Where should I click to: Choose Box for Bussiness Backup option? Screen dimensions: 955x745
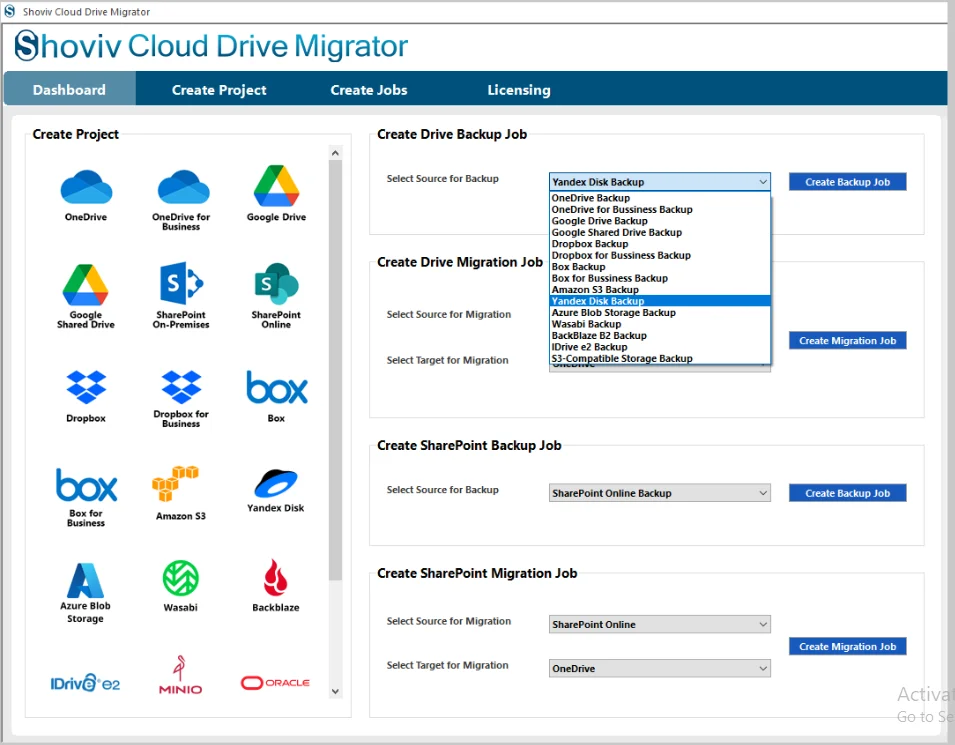(x=660, y=278)
